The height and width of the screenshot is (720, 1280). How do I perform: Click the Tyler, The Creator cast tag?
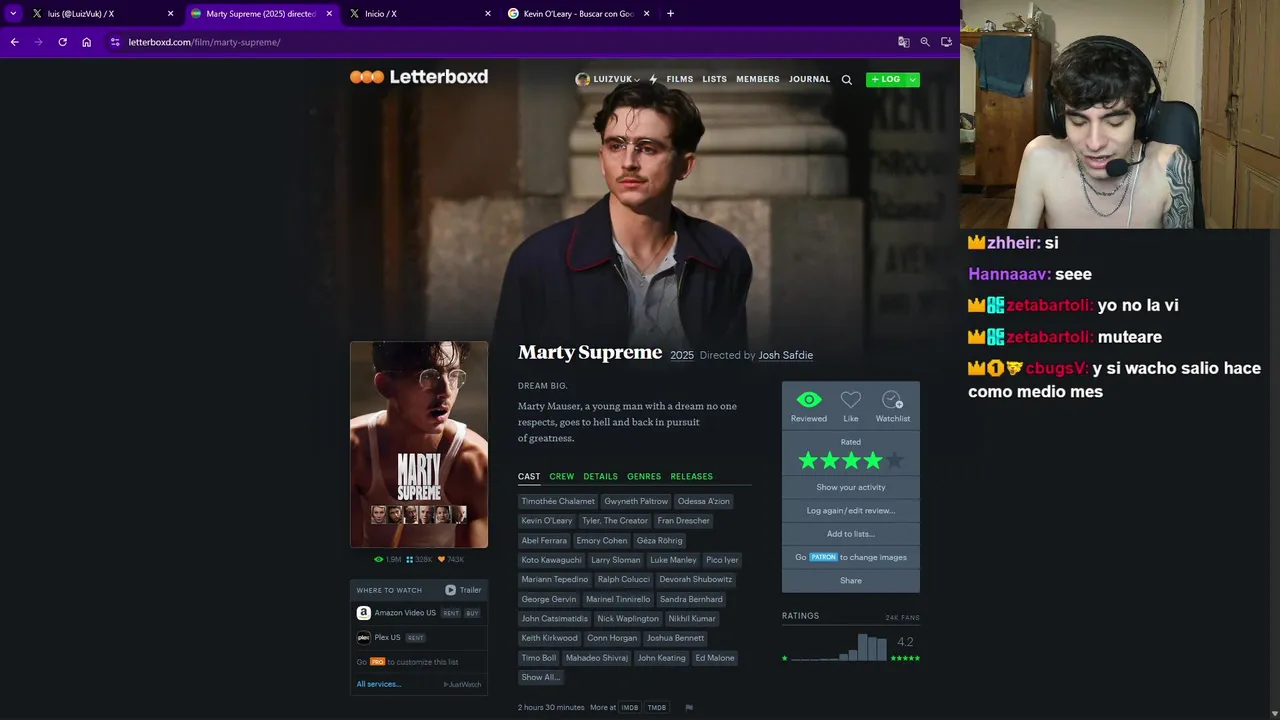(x=615, y=521)
